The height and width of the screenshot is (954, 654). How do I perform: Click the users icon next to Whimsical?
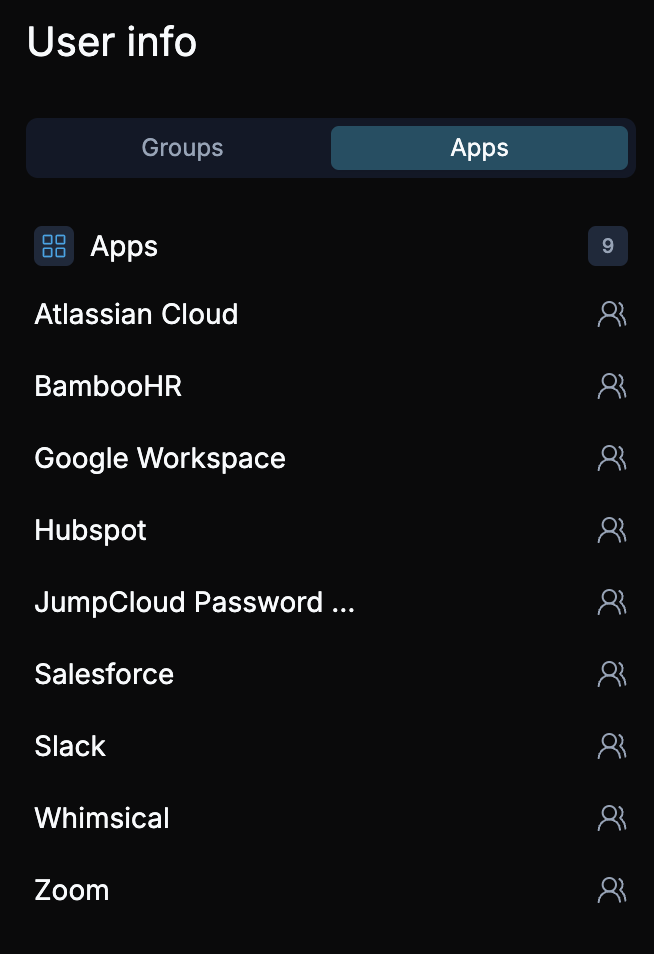[x=612, y=818]
